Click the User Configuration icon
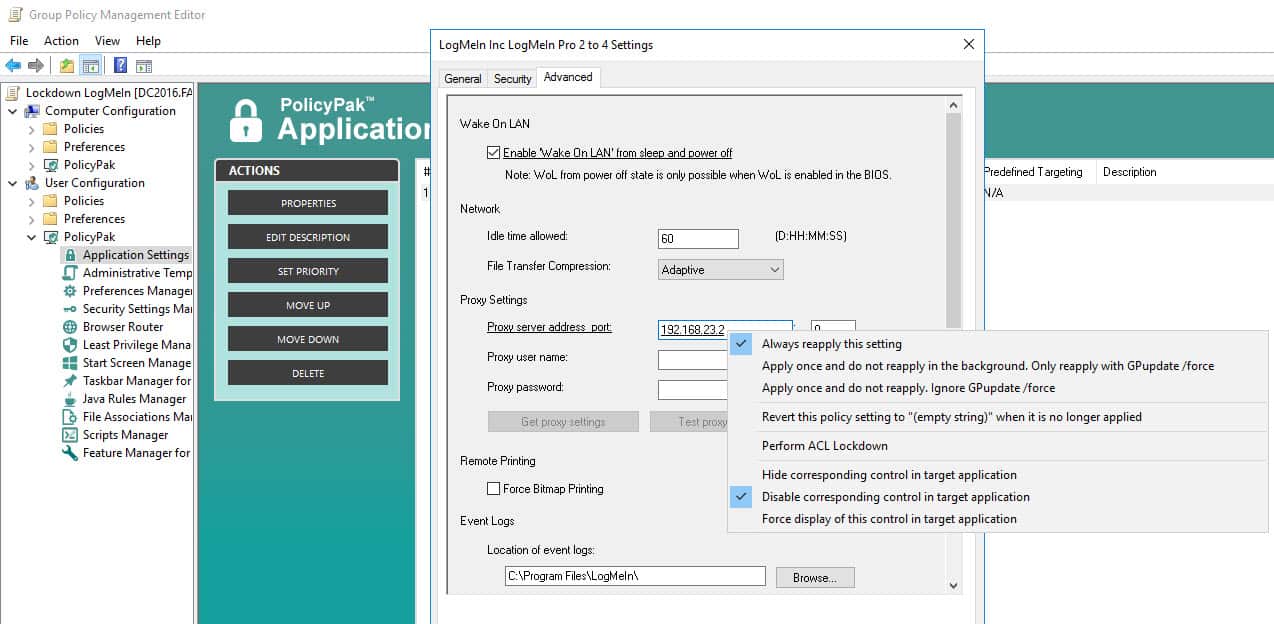1274x624 pixels. [33, 183]
